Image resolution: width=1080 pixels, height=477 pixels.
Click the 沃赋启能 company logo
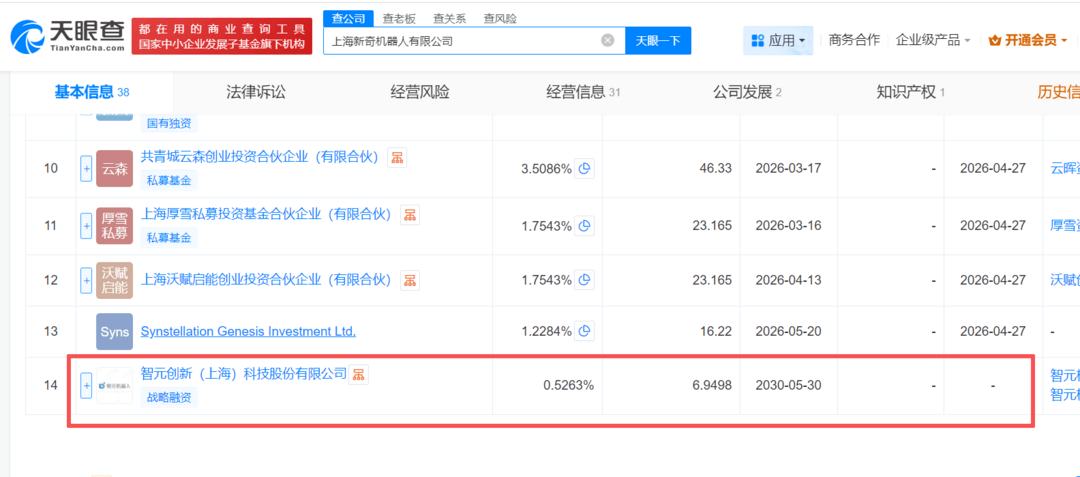tap(114, 280)
